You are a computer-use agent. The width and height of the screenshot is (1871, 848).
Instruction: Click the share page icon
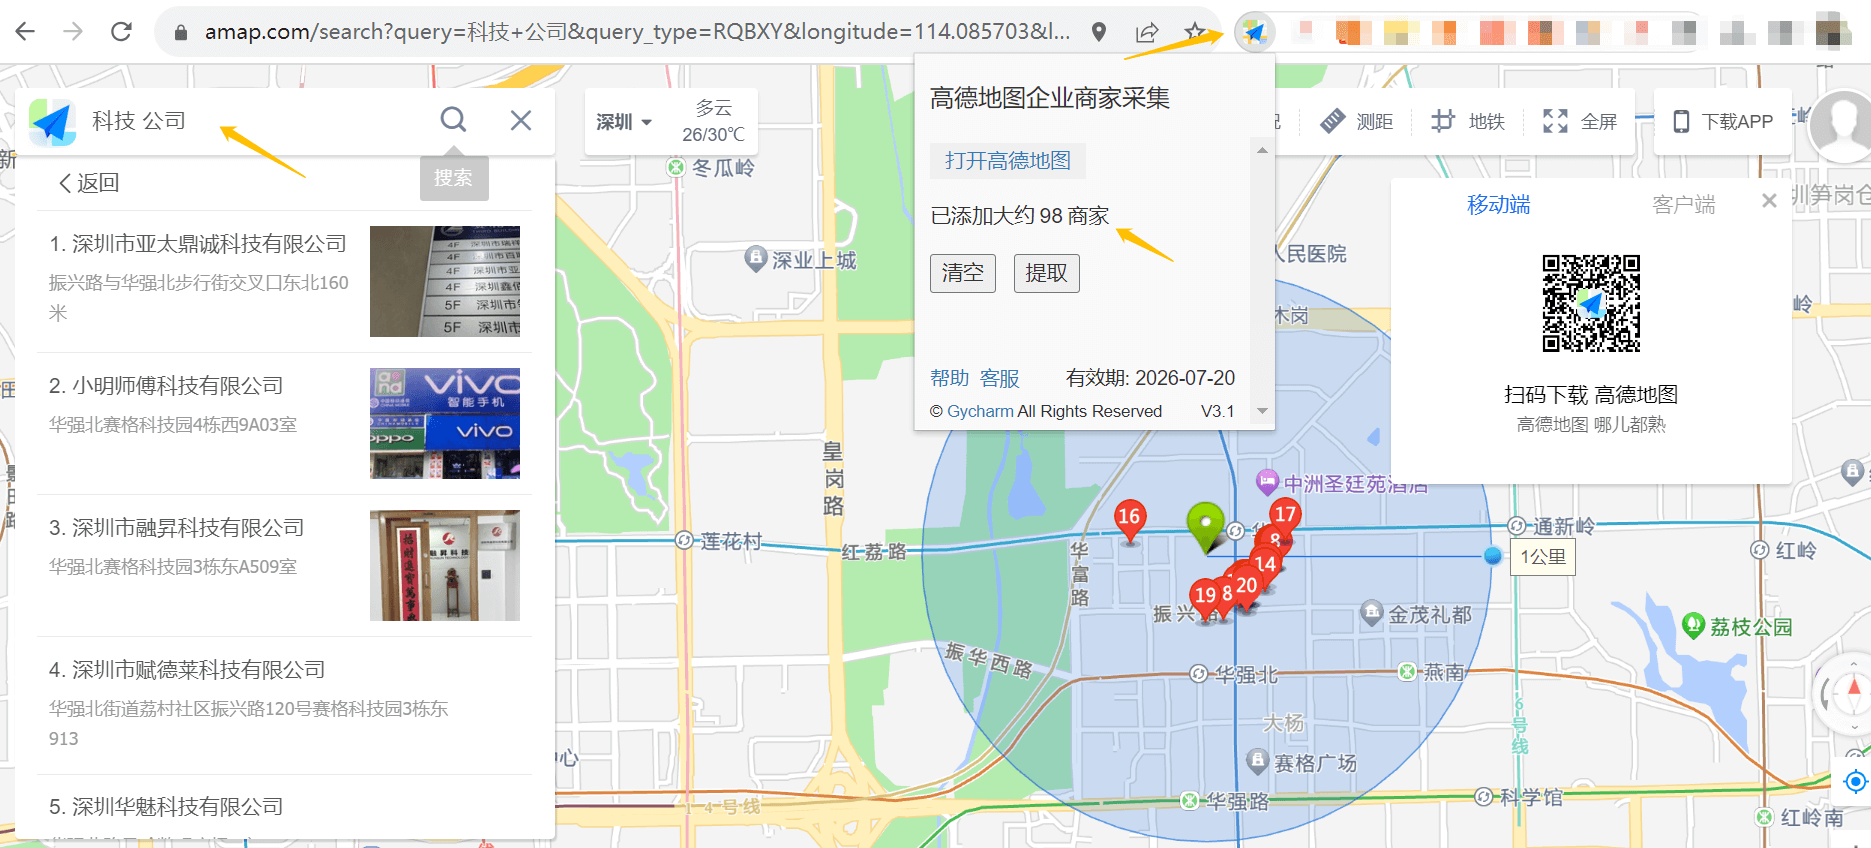click(x=1147, y=32)
